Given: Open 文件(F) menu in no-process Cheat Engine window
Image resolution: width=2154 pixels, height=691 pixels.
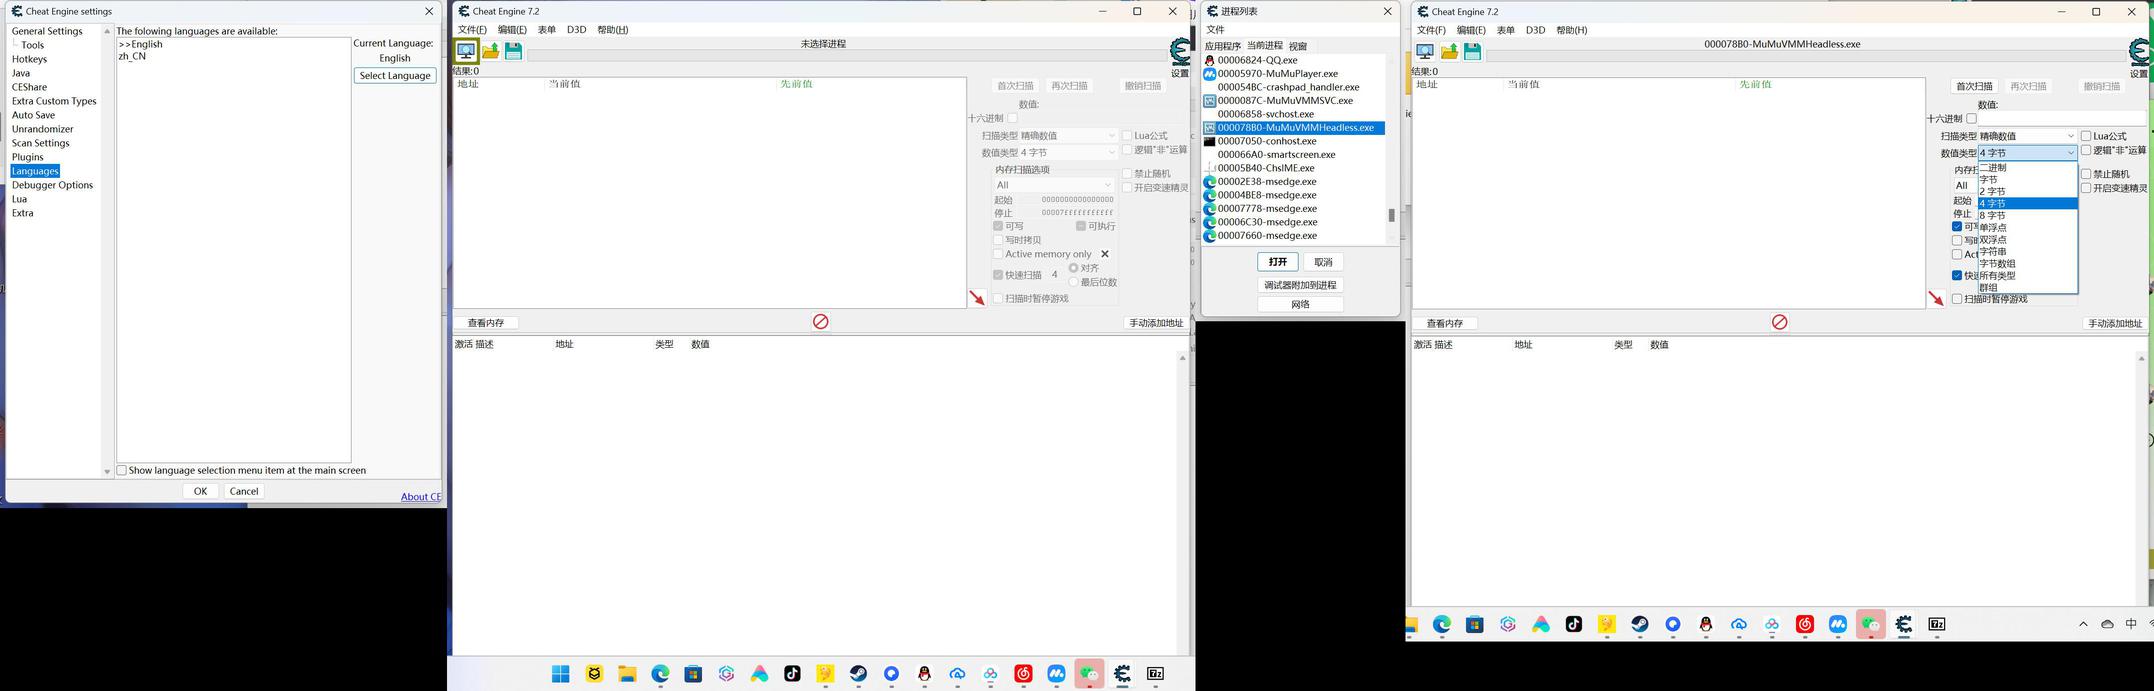Looking at the screenshot, I should tap(472, 30).
